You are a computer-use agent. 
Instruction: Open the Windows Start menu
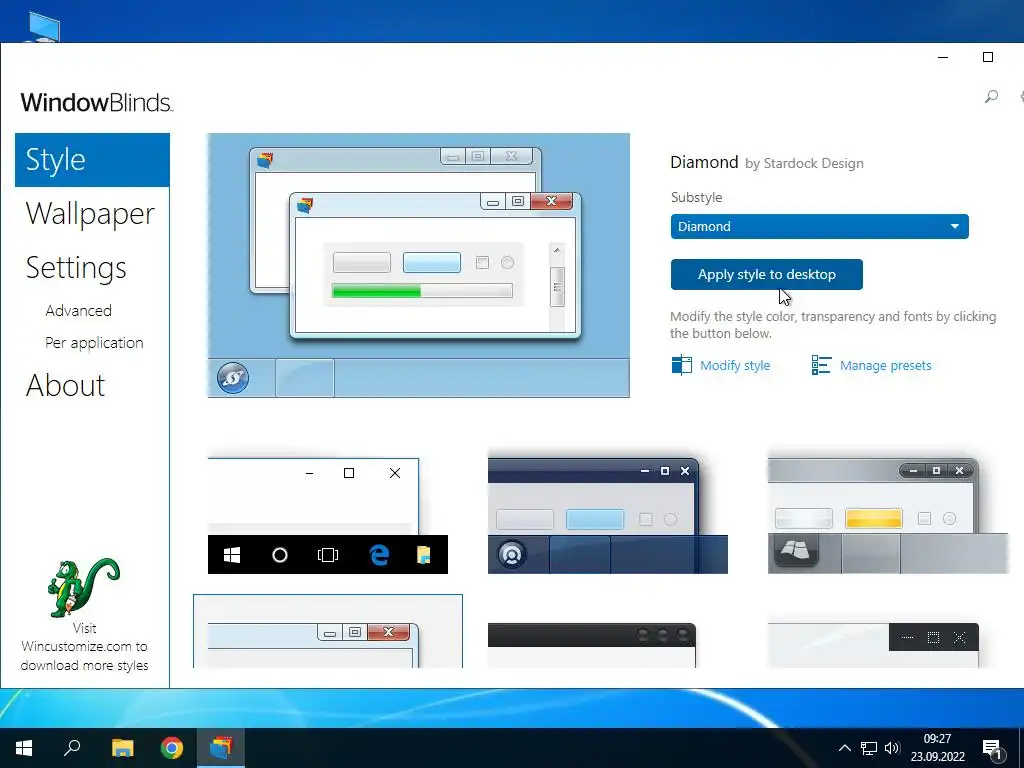click(x=24, y=748)
